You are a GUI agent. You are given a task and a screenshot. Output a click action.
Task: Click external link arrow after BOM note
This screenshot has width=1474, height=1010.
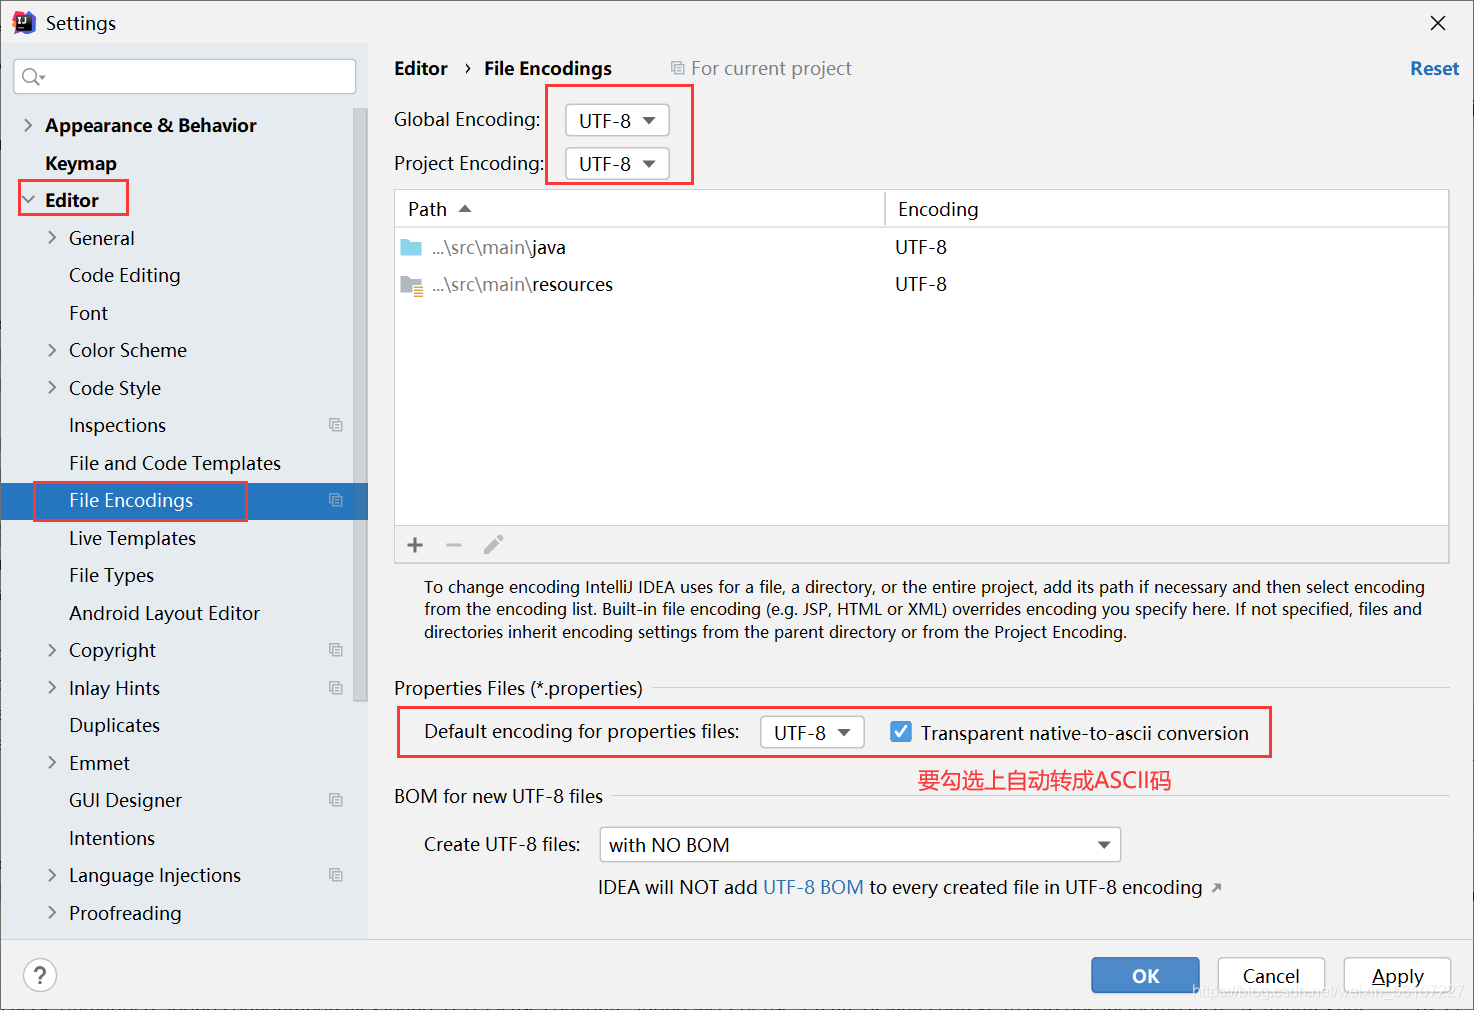pyautogui.click(x=1216, y=888)
